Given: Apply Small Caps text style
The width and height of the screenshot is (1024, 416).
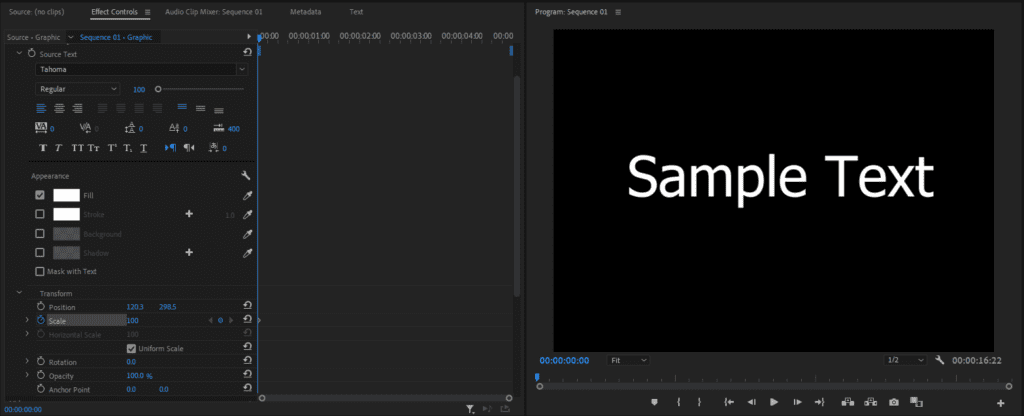Looking at the screenshot, I should (x=94, y=148).
